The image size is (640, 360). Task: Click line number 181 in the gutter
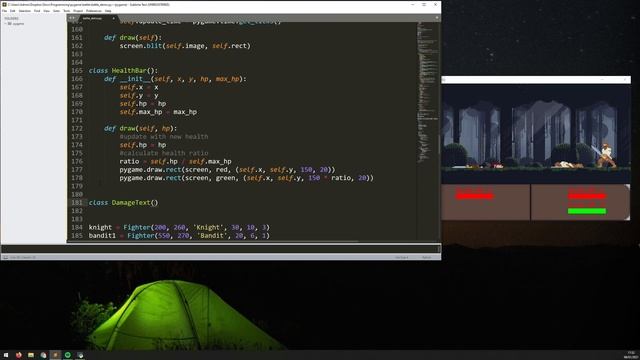[77, 202]
